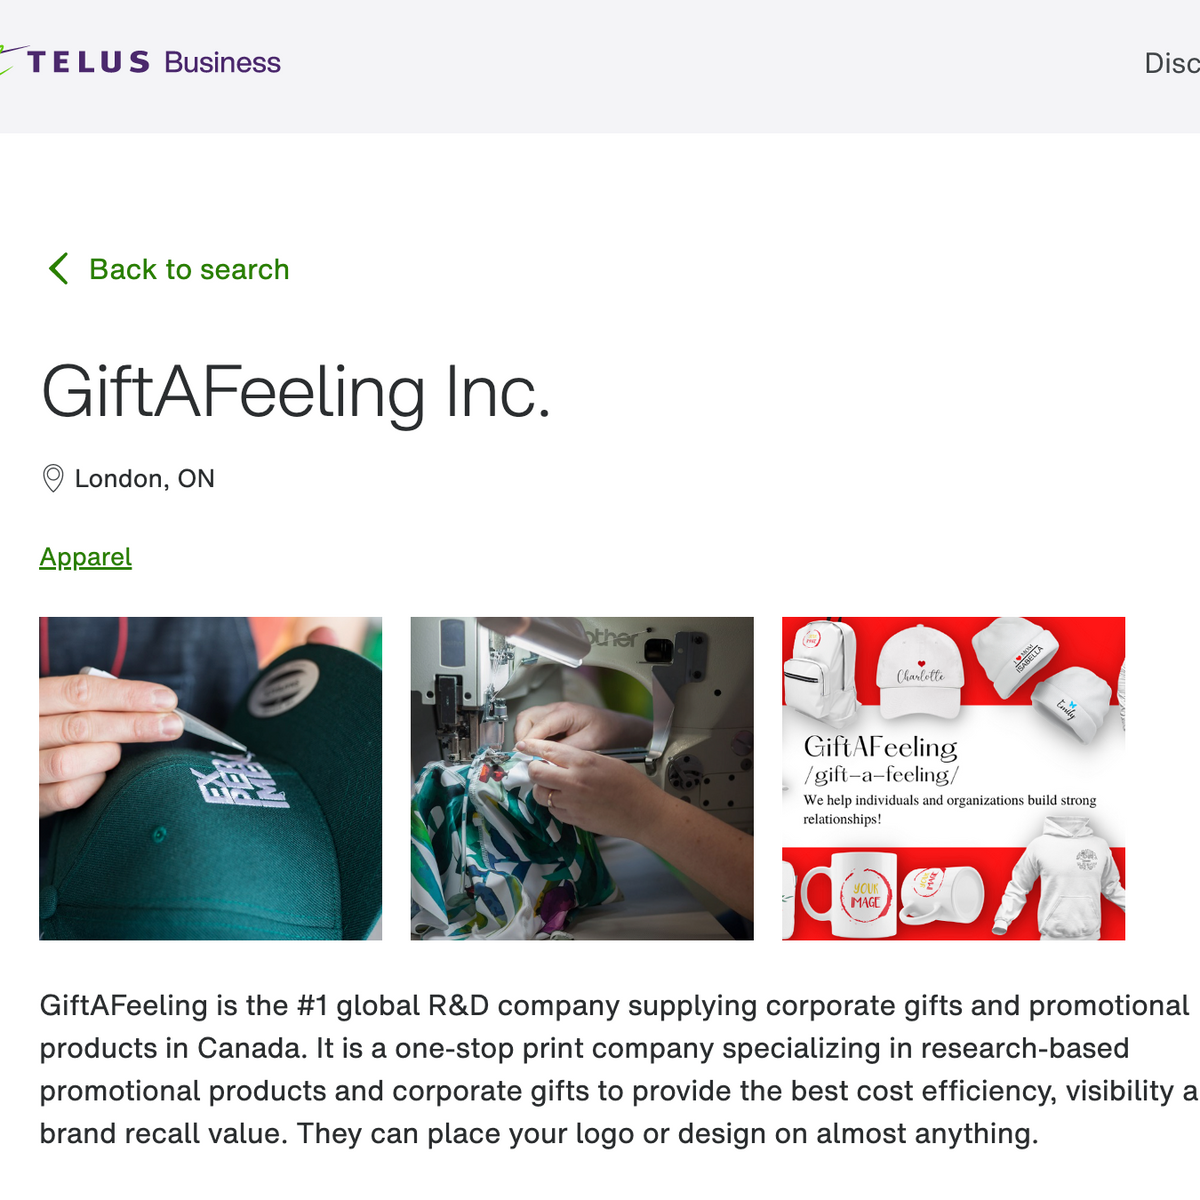Select the company description paragraph

coord(600,1068)
